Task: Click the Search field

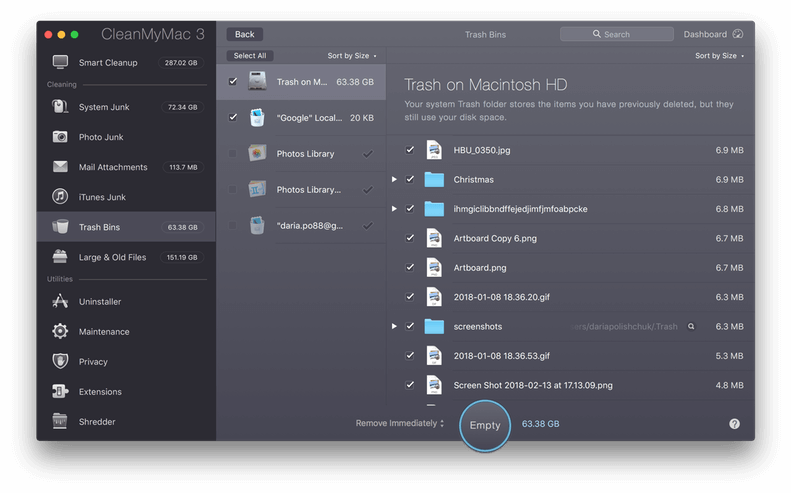Action: point(616,34)
